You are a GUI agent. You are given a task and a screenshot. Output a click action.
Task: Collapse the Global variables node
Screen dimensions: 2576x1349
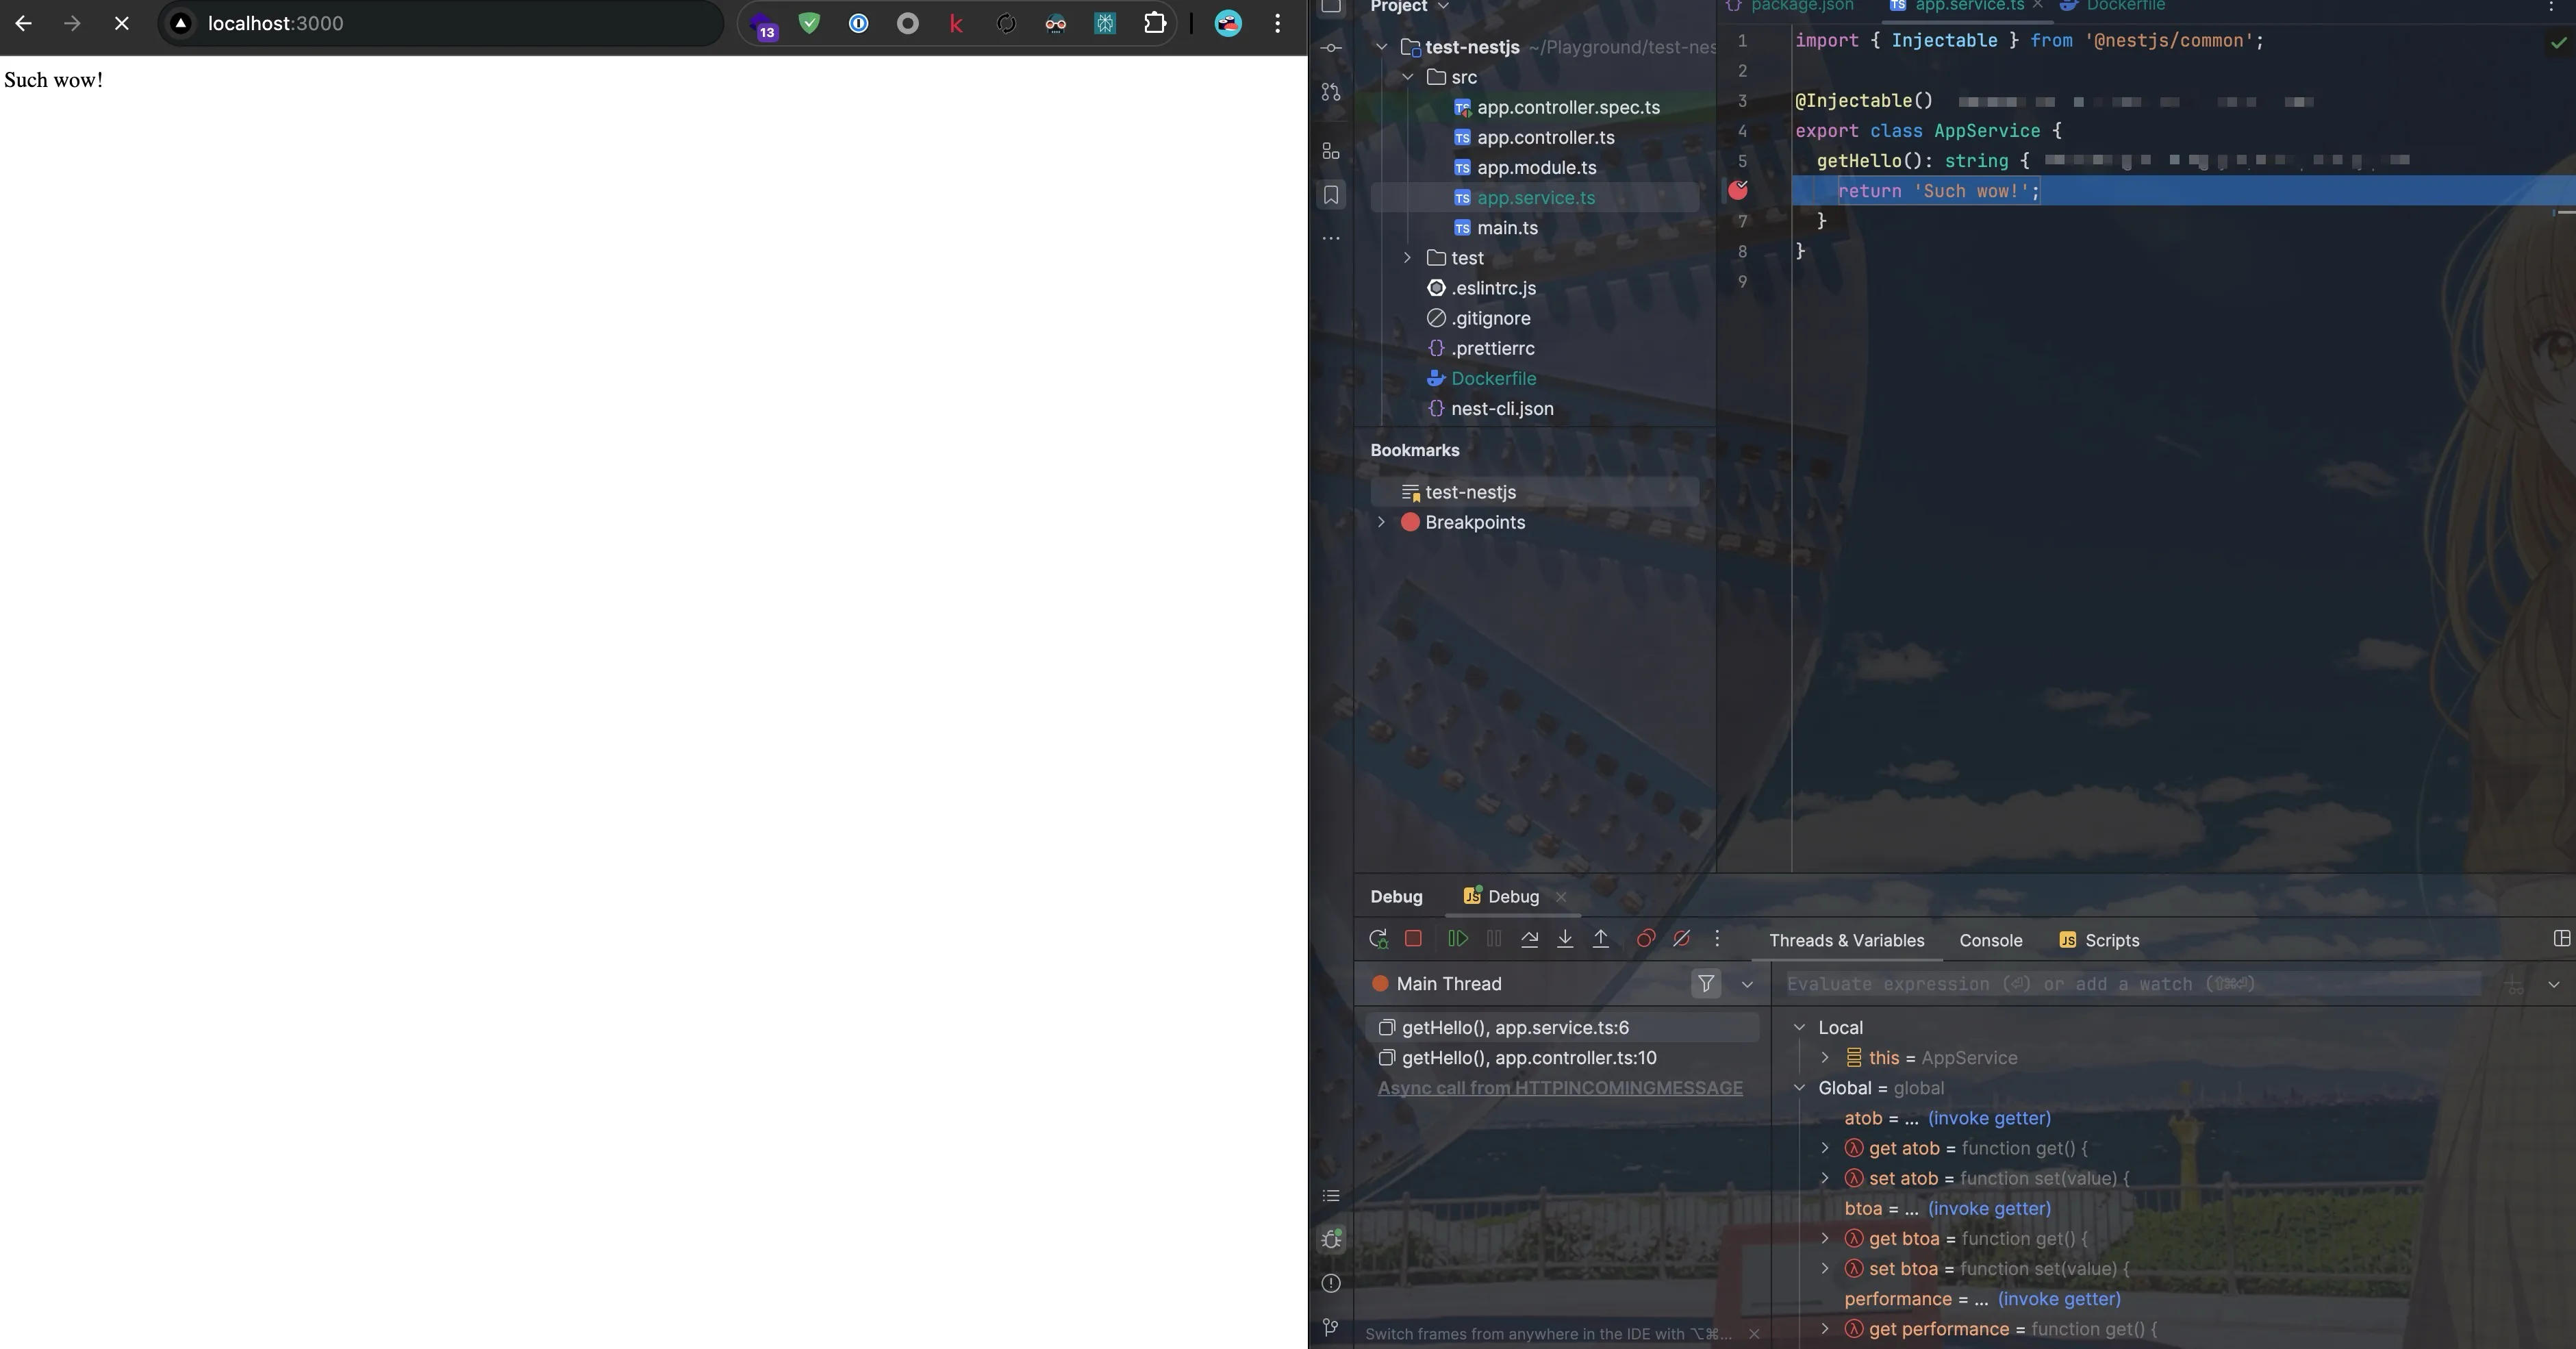pos(1800,1088)
